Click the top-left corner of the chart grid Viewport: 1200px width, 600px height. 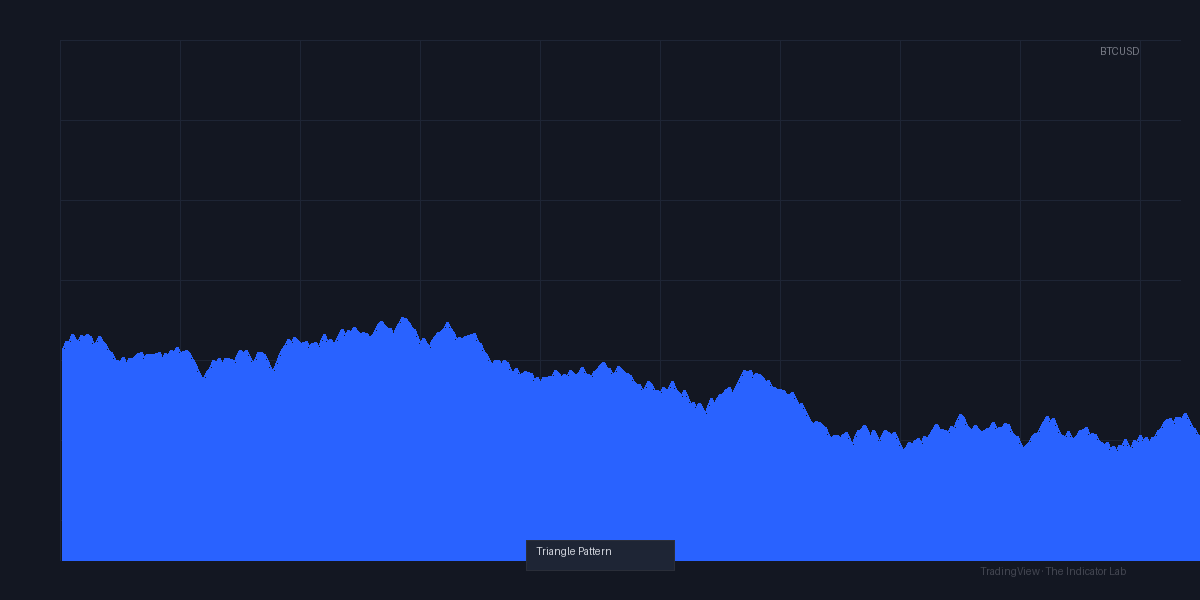[60, 40]
